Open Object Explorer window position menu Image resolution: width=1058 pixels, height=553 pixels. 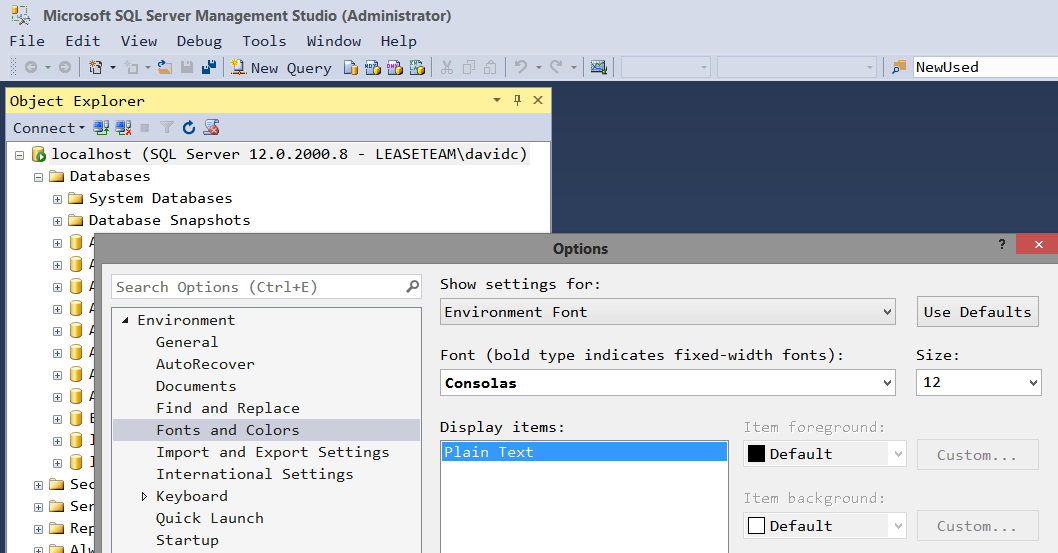tap(497, 100)
